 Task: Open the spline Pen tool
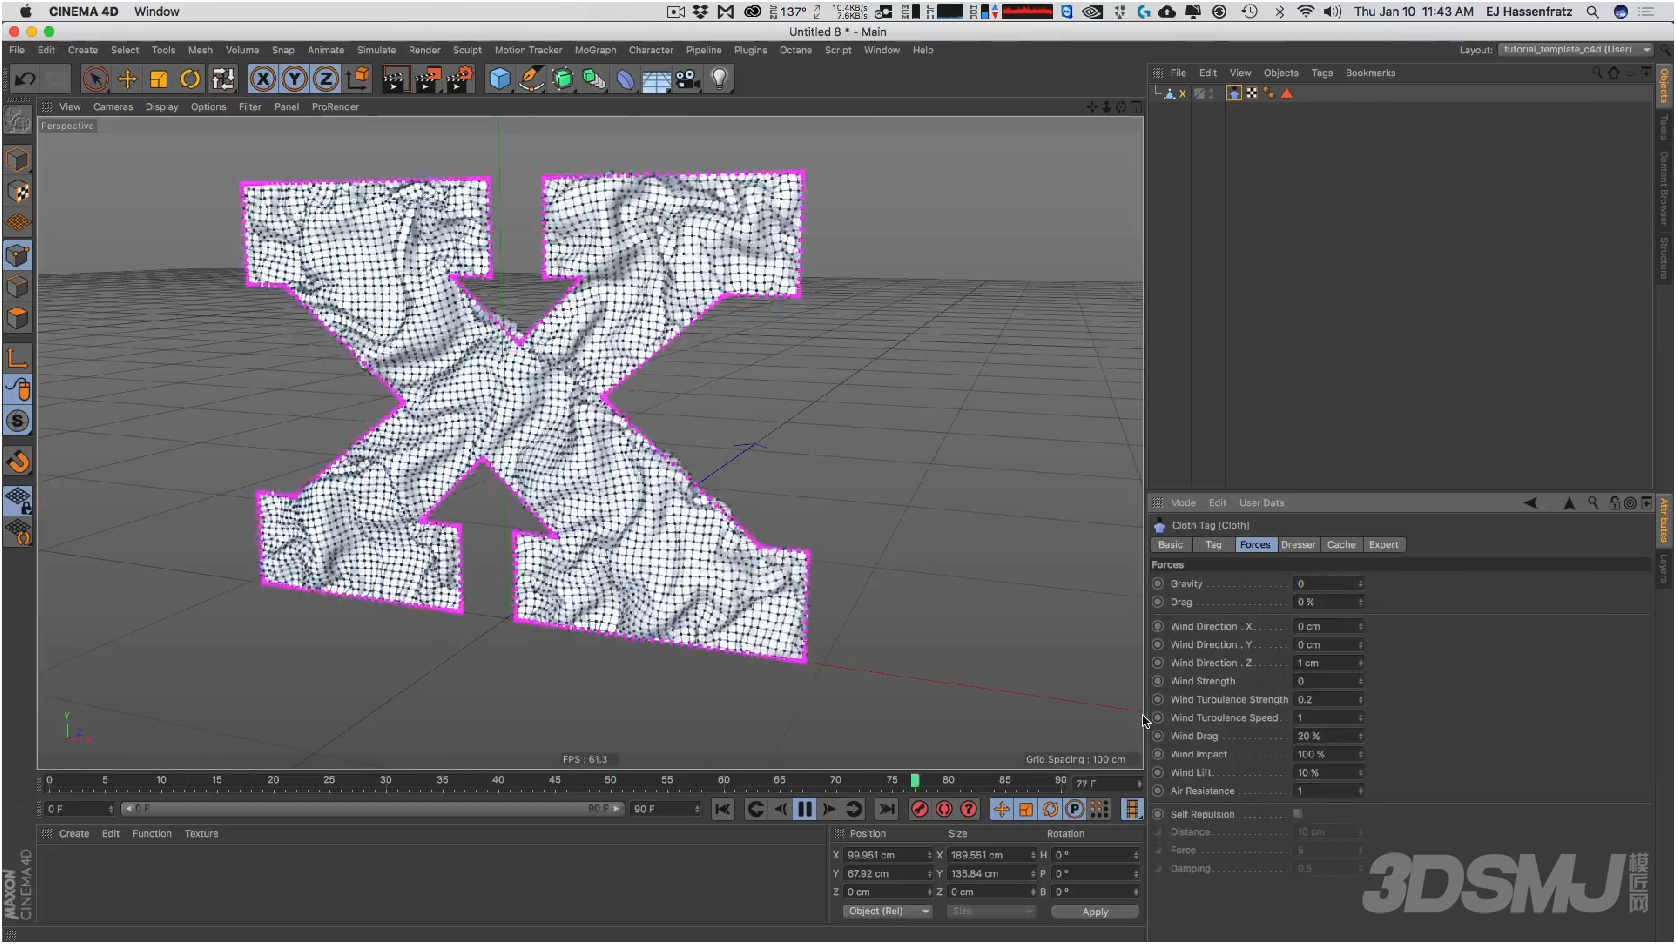coord(531,79)
